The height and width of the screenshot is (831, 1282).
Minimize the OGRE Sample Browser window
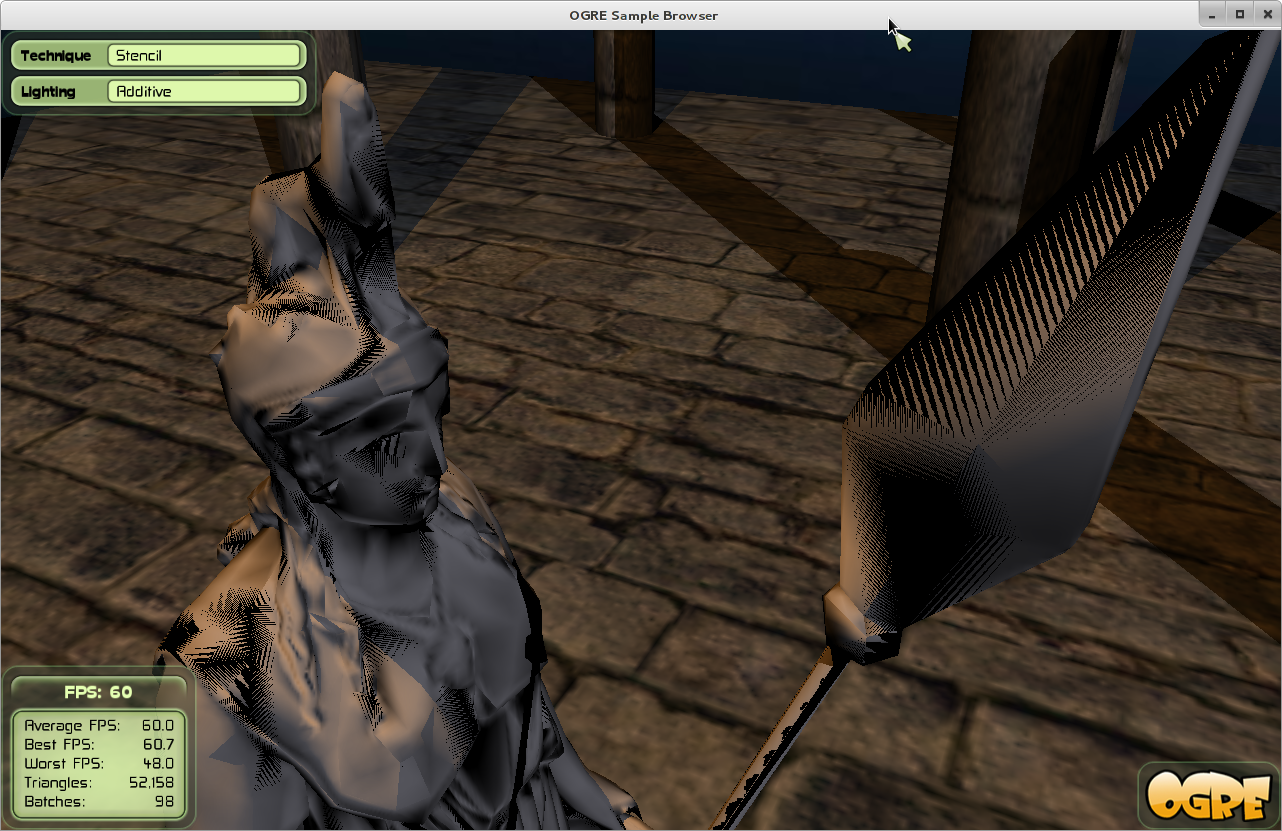1214,14
